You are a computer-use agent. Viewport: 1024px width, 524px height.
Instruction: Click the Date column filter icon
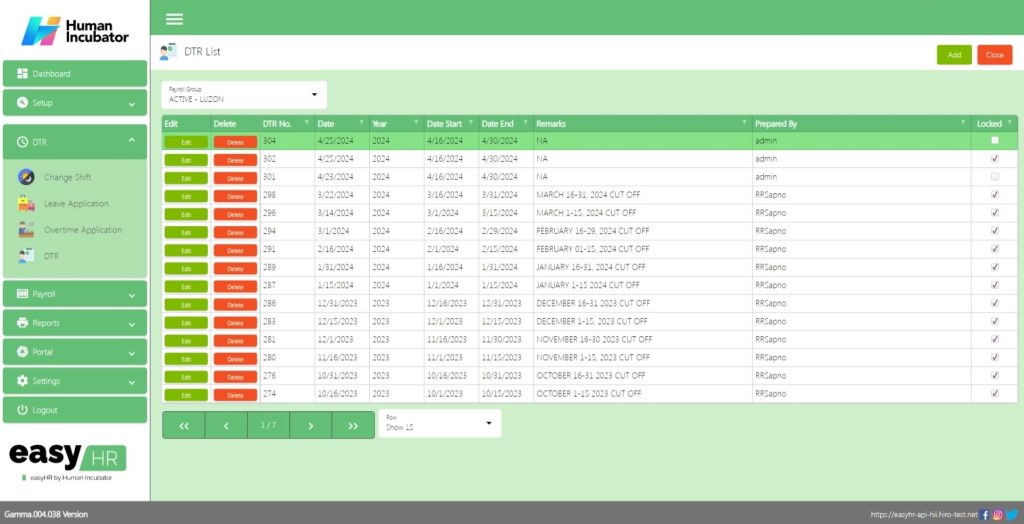pyautogui.click(x=361, y=123)
